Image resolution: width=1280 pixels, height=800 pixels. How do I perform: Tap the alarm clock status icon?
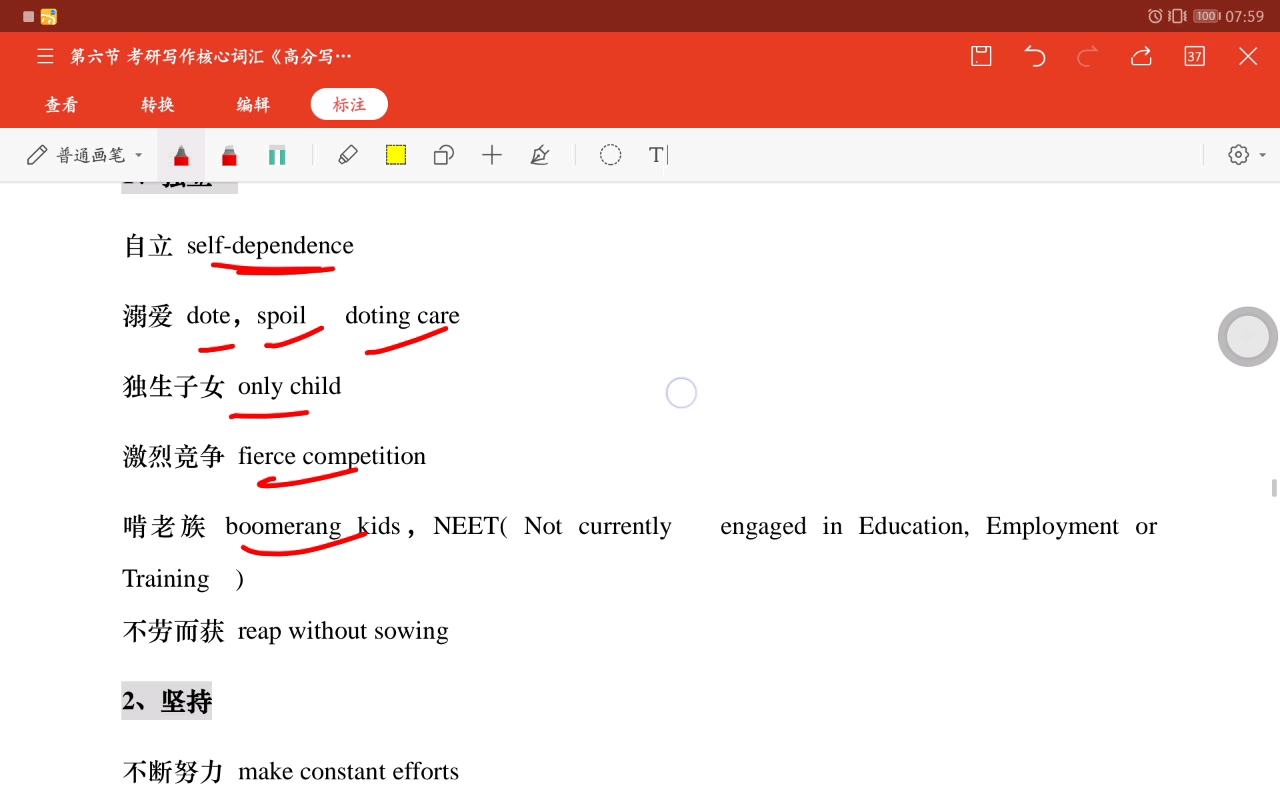pyautogui.click(x=1155, y=16)
